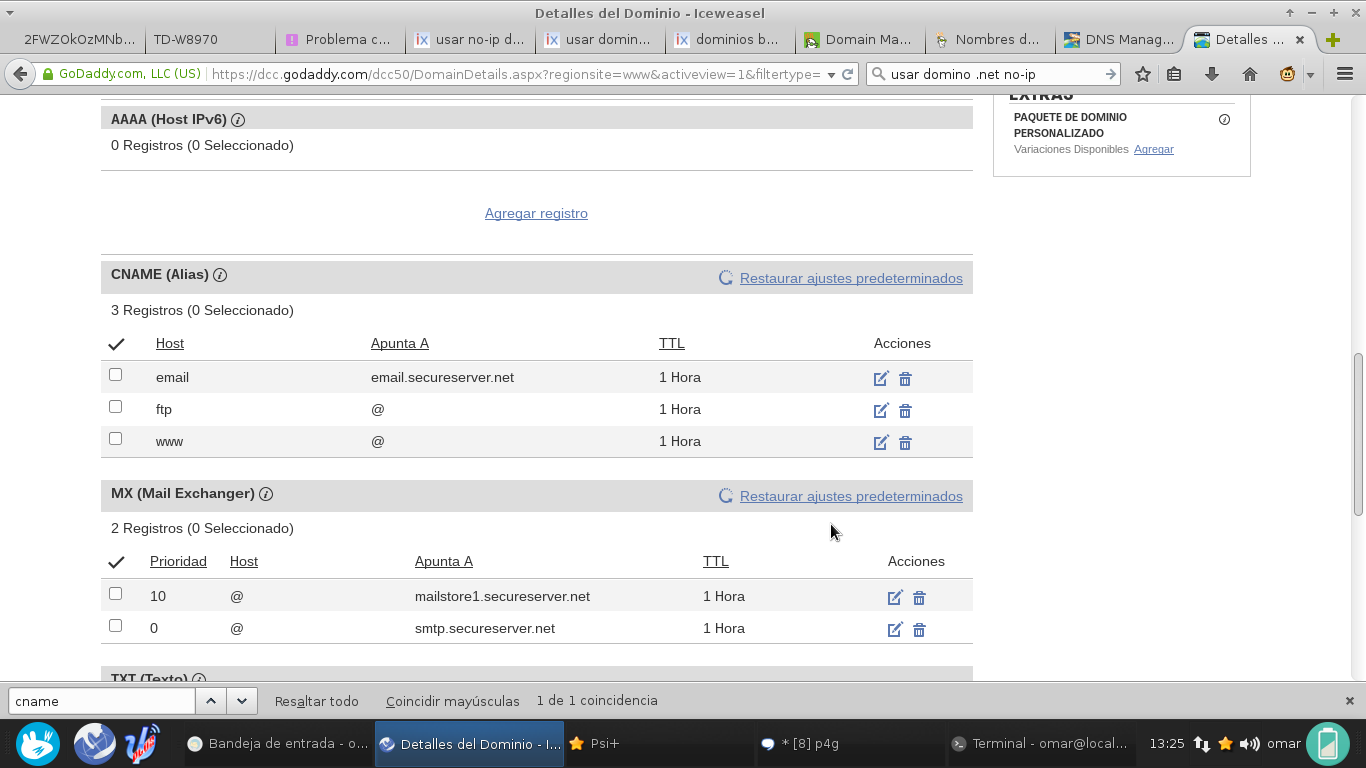Edit the mailstore1.secureserver.net MX record
The image size is (1366, 768).
(895, 597)
